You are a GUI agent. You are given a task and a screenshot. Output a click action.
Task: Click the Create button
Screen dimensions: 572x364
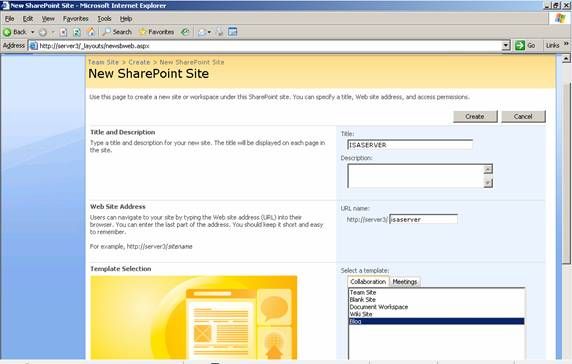point(475,116)
